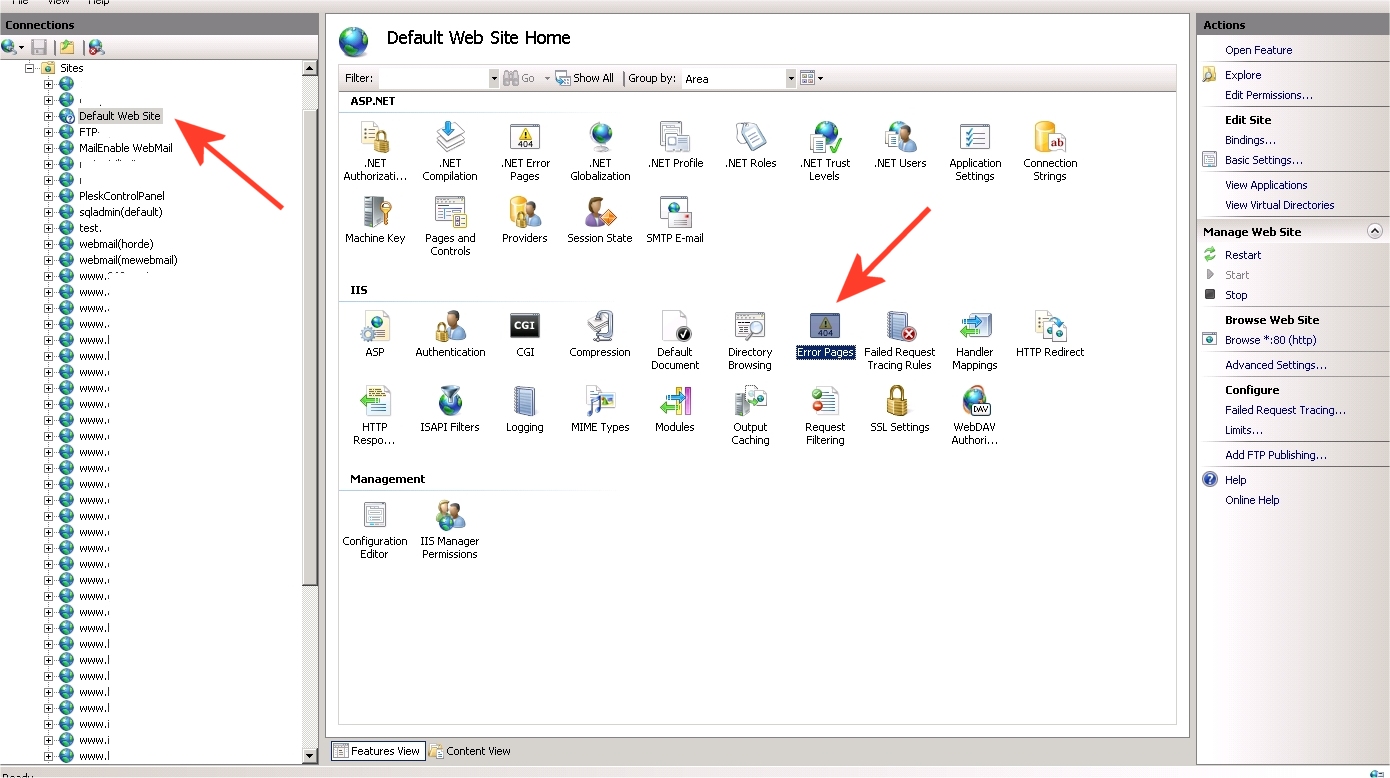This screenshot has height=778, width=1390.
Task: Click Browse *:80 (http) link
Action: 1270,340
